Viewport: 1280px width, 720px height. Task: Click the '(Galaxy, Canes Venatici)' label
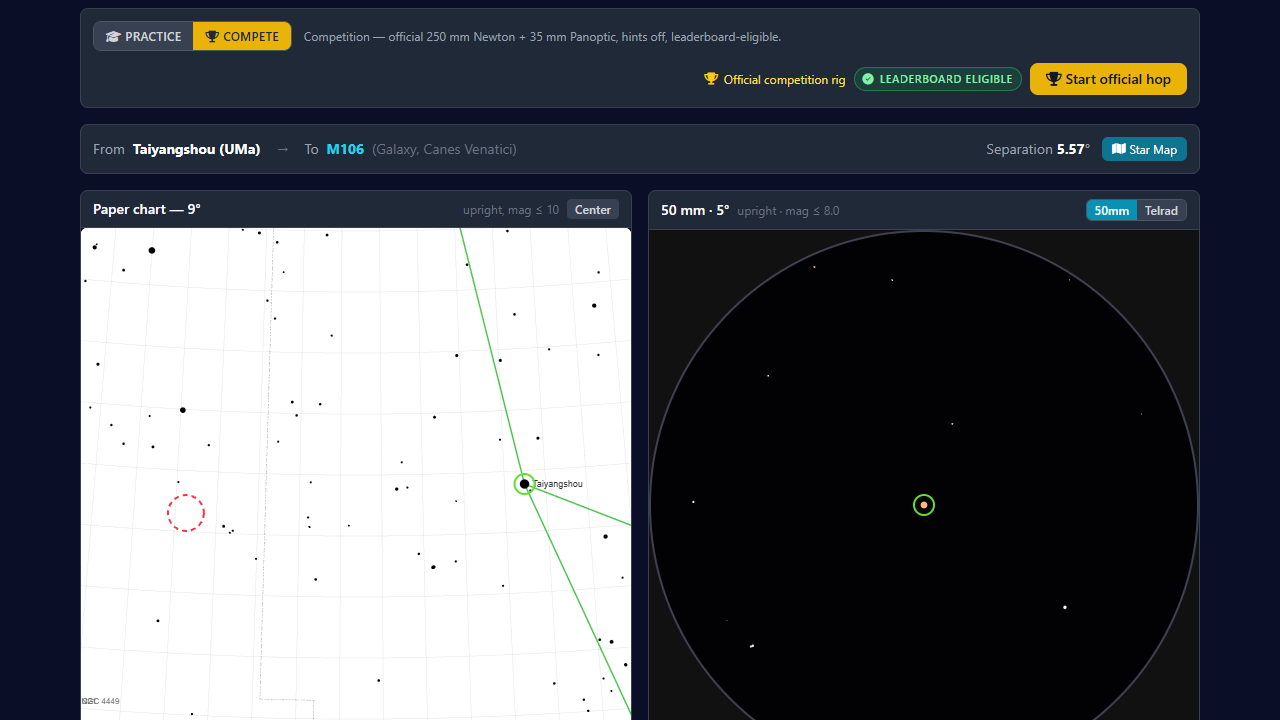444,149
